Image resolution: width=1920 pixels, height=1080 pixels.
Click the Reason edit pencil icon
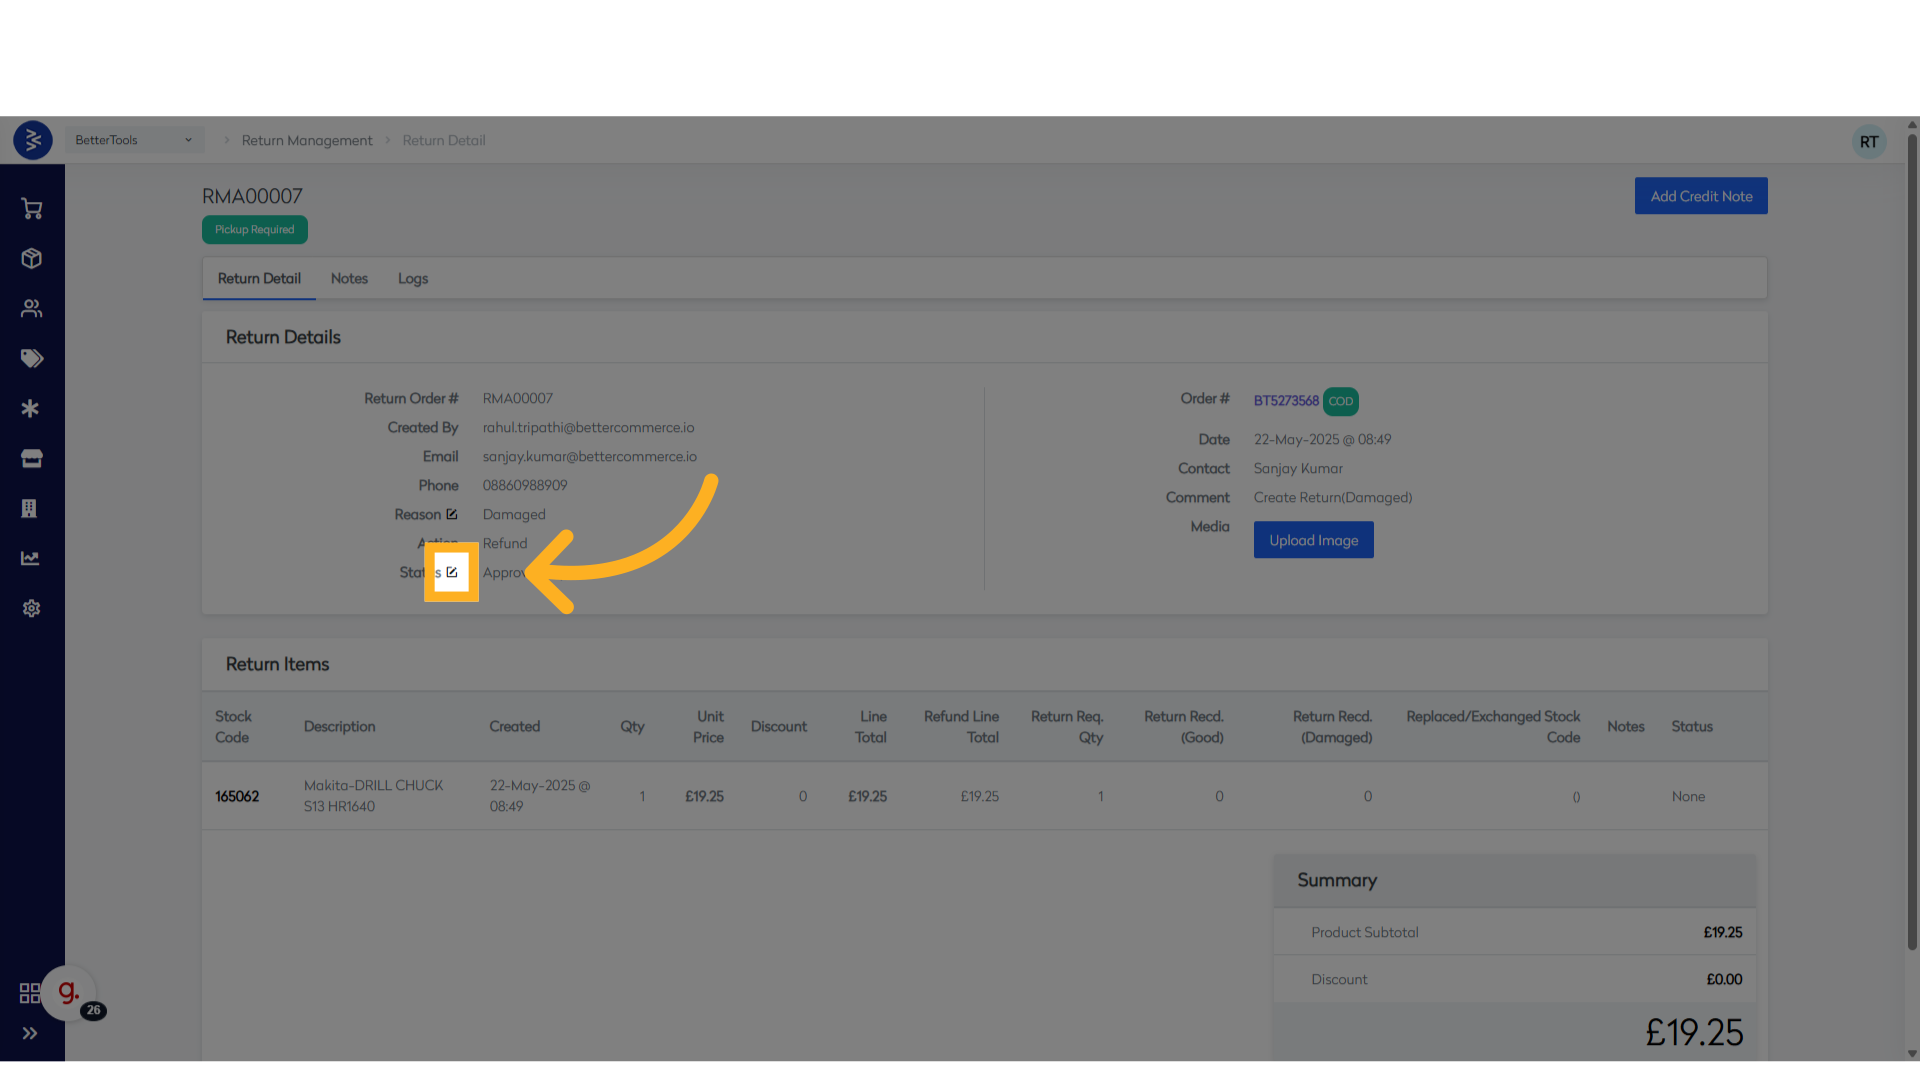(x=452, y=514)
